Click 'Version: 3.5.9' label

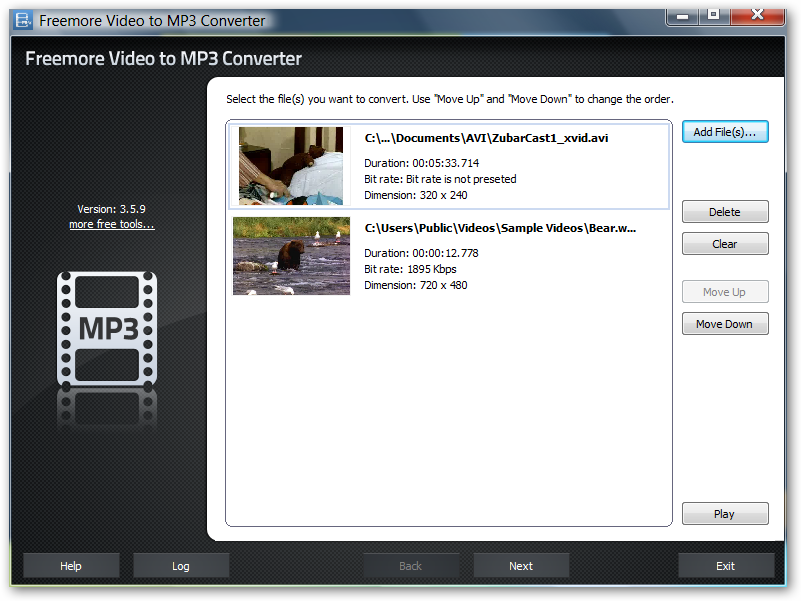[111, 209]
